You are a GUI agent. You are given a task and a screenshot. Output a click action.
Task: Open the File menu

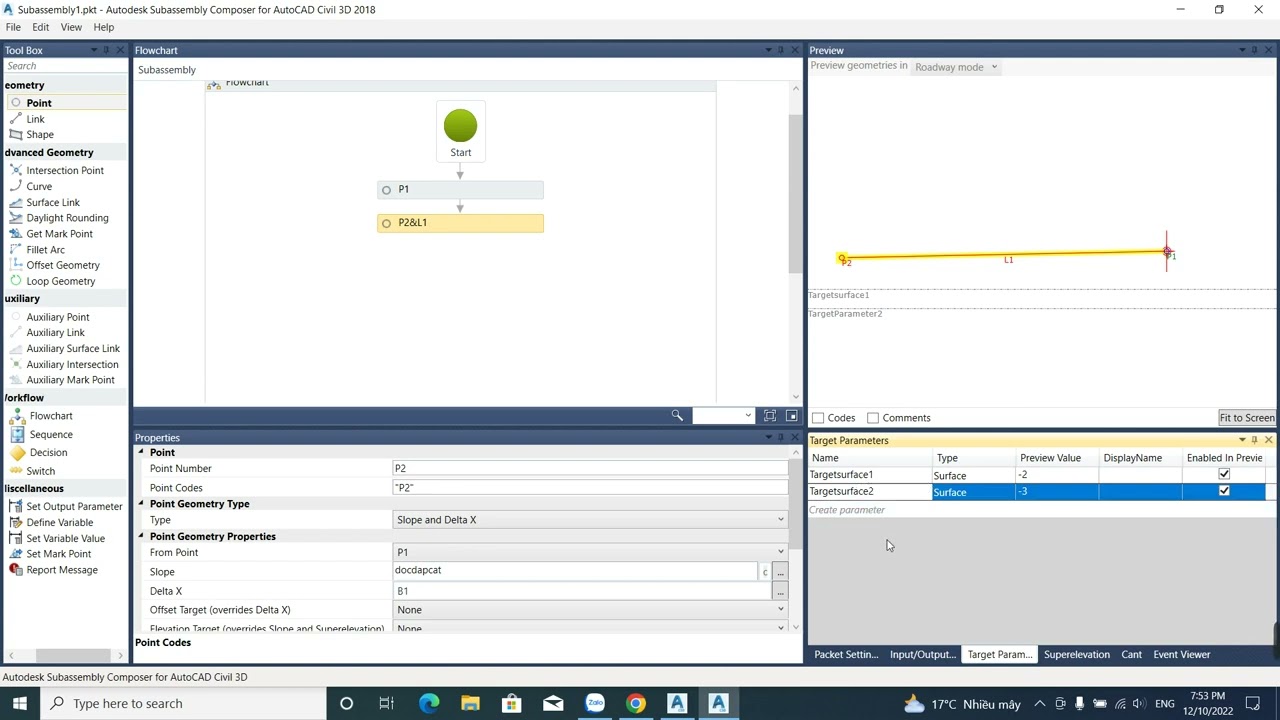point(13,27)
